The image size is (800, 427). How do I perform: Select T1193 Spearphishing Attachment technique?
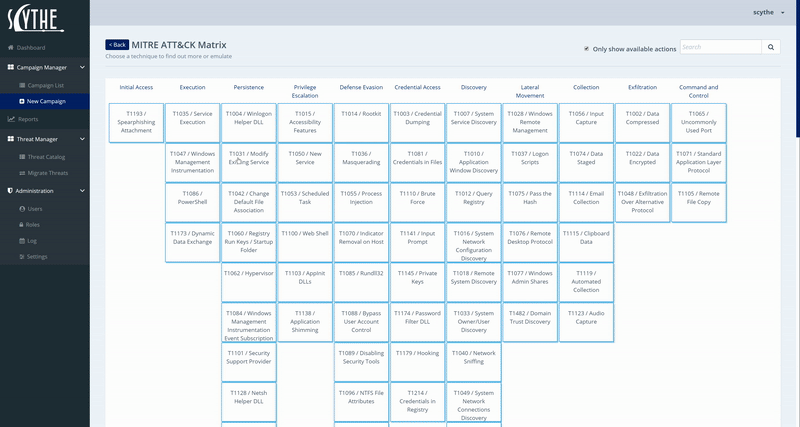pos(136,123)
